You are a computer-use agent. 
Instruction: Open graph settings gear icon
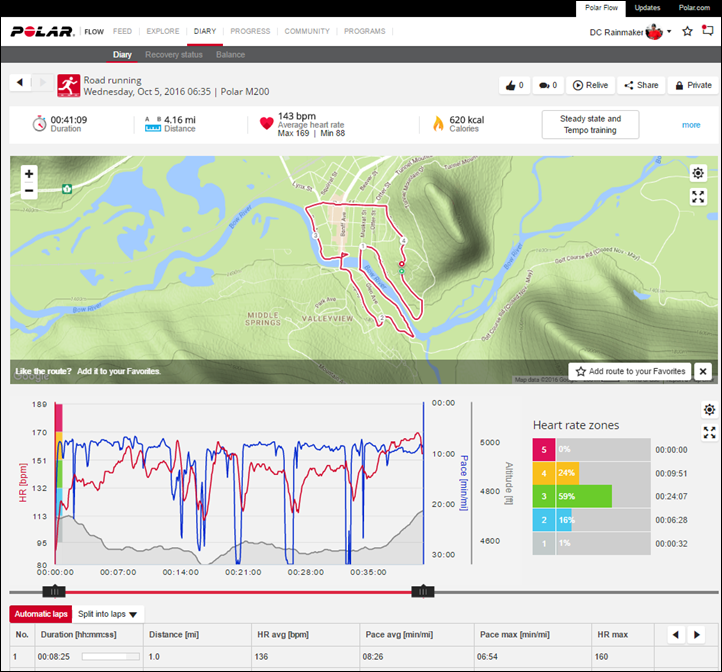(x=709, y=410)
